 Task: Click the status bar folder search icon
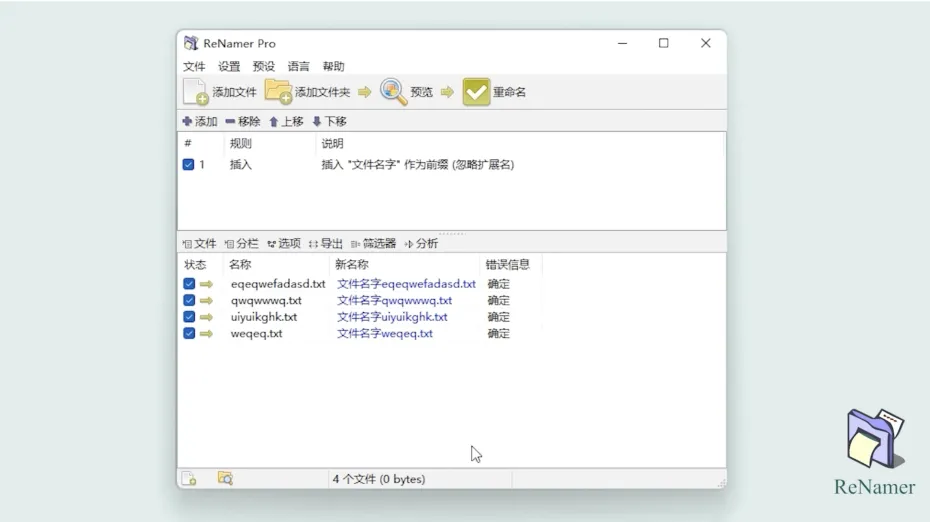225,478
